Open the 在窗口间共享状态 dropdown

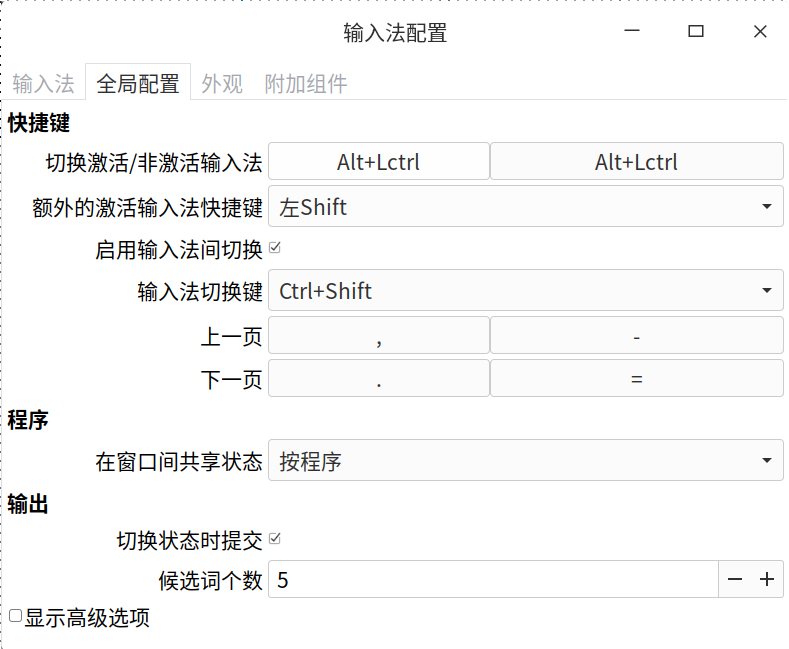coord(525,461)
